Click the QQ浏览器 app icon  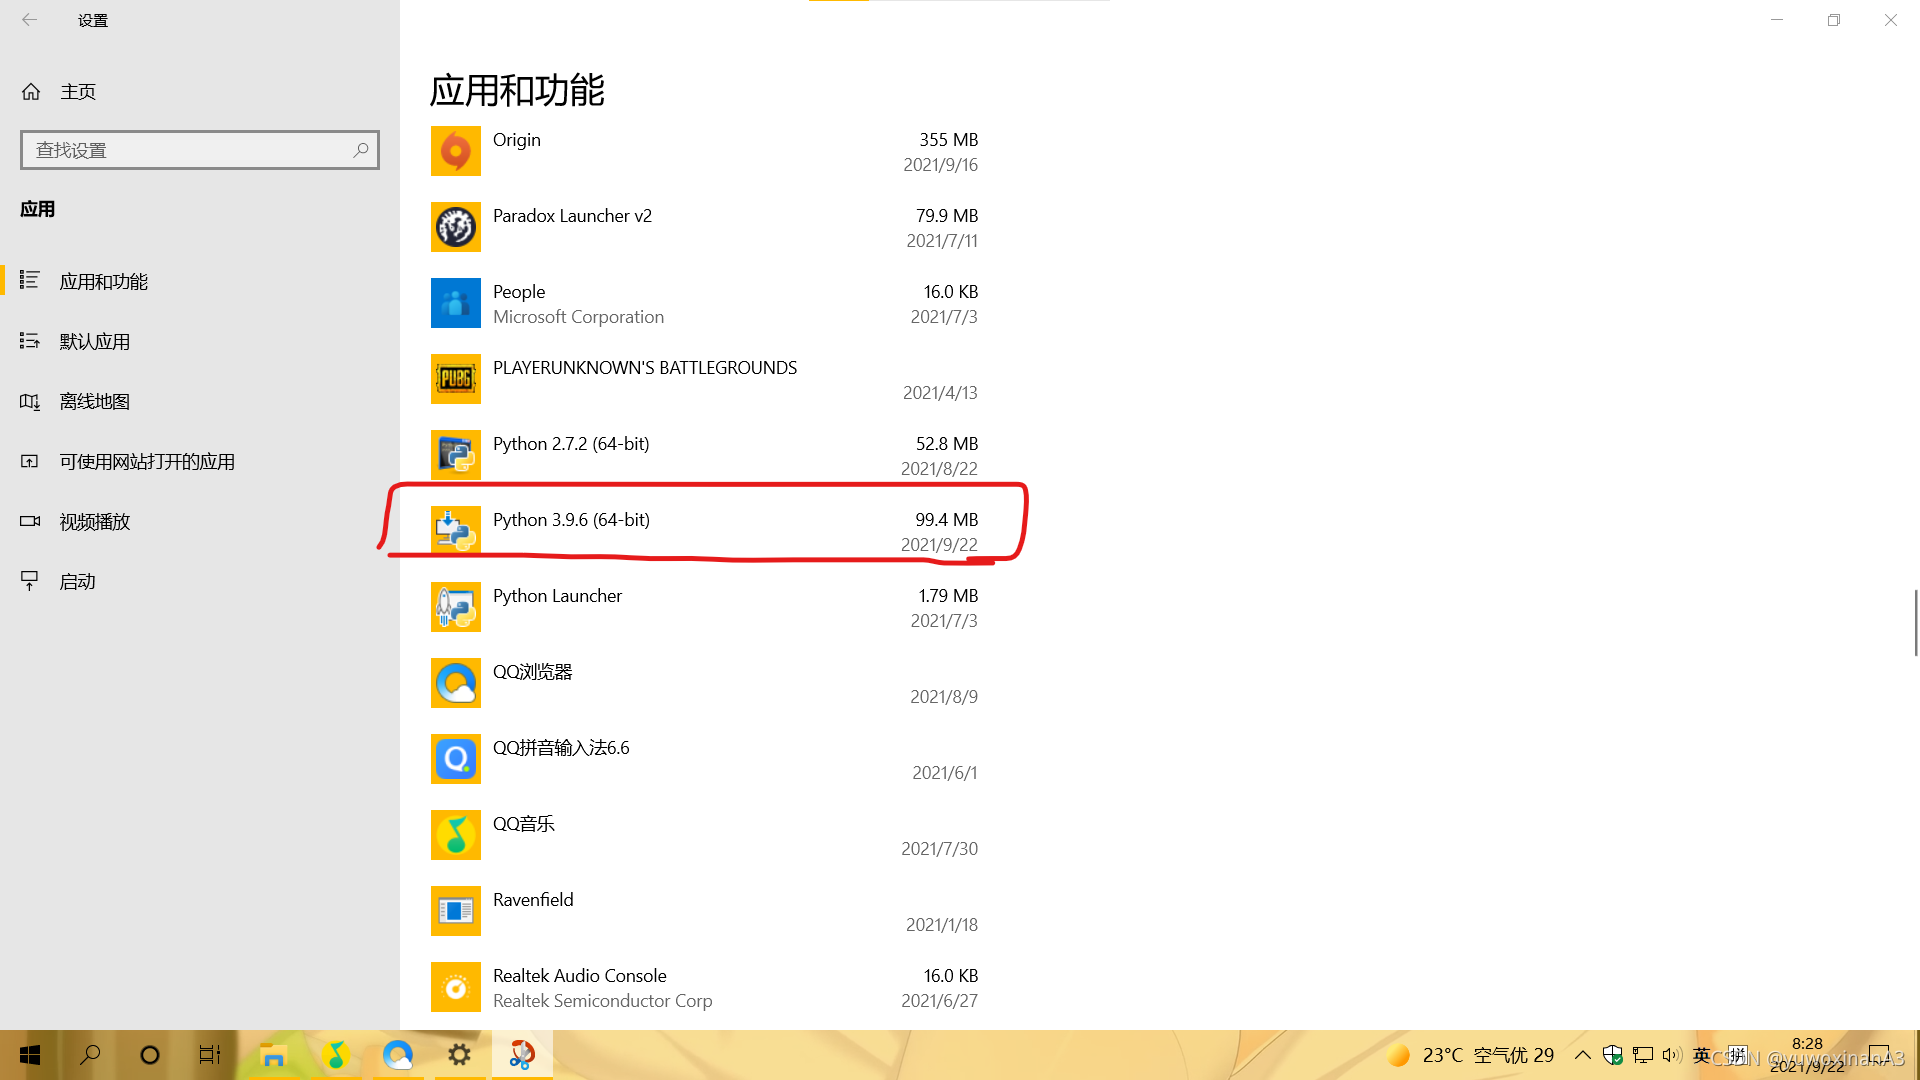[455, 683]
